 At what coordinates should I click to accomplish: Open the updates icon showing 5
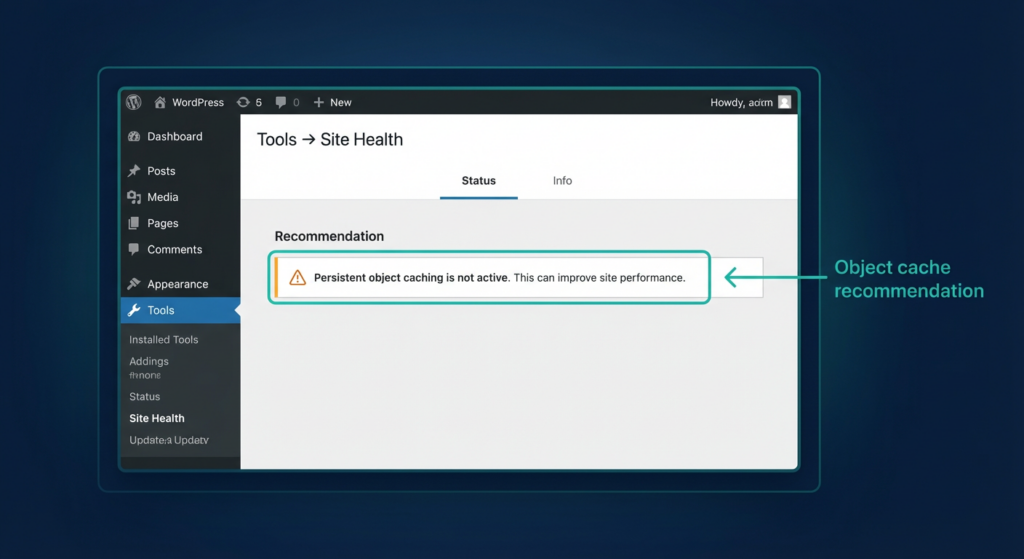pos(243,102)
